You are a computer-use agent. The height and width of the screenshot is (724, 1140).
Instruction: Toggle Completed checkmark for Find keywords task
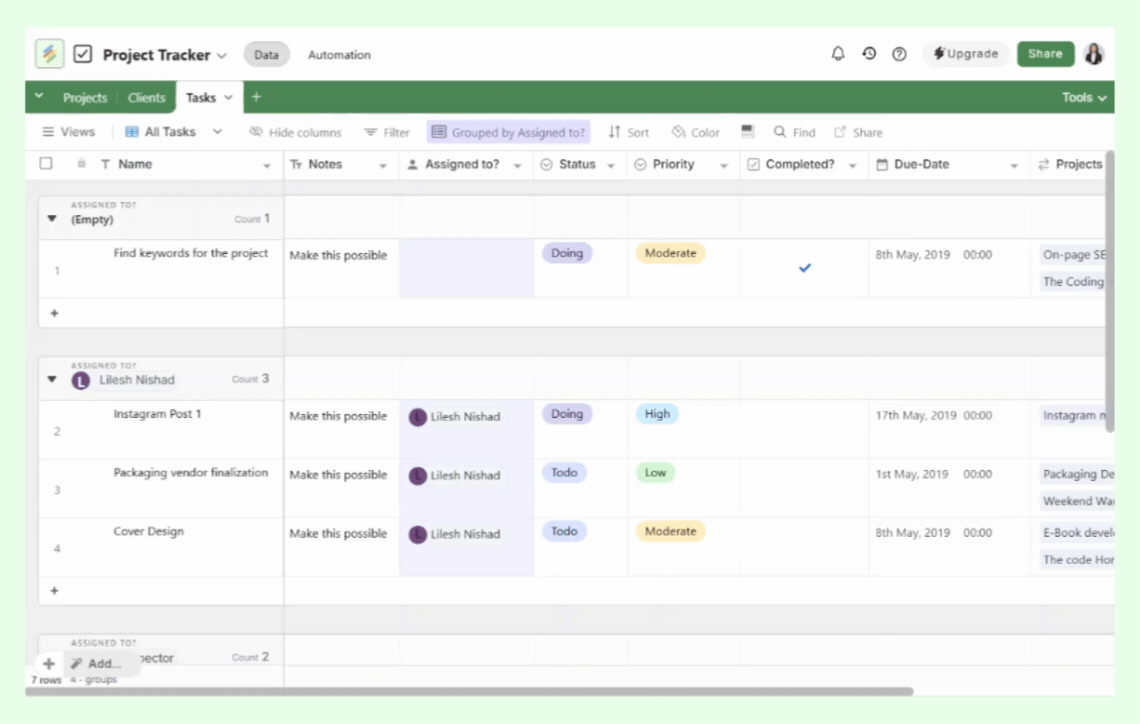click(x=804, y=268)
